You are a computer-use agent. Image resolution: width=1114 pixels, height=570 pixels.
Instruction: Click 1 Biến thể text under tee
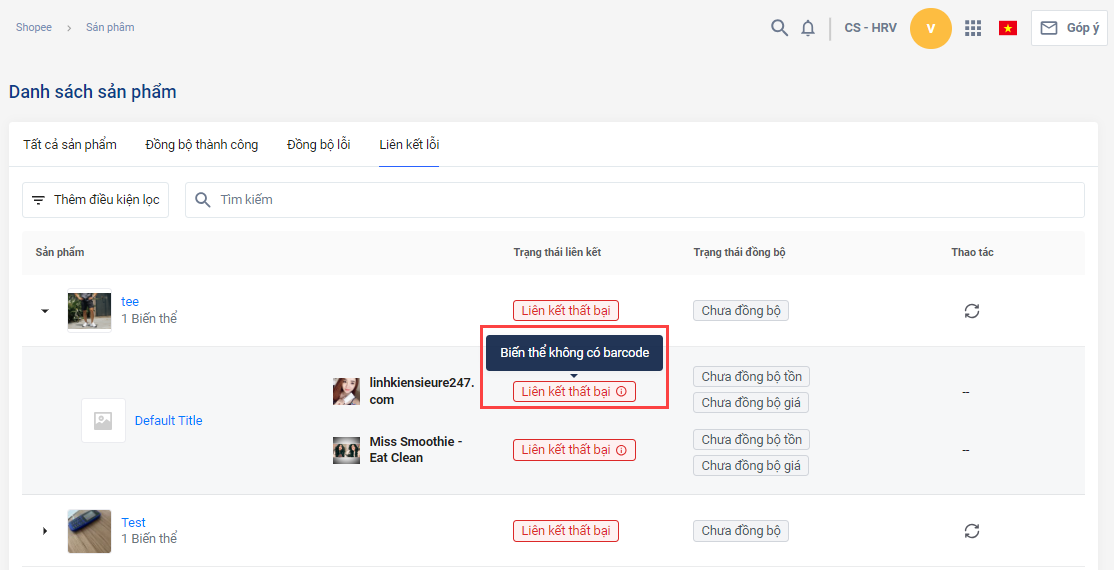point(149,319)
